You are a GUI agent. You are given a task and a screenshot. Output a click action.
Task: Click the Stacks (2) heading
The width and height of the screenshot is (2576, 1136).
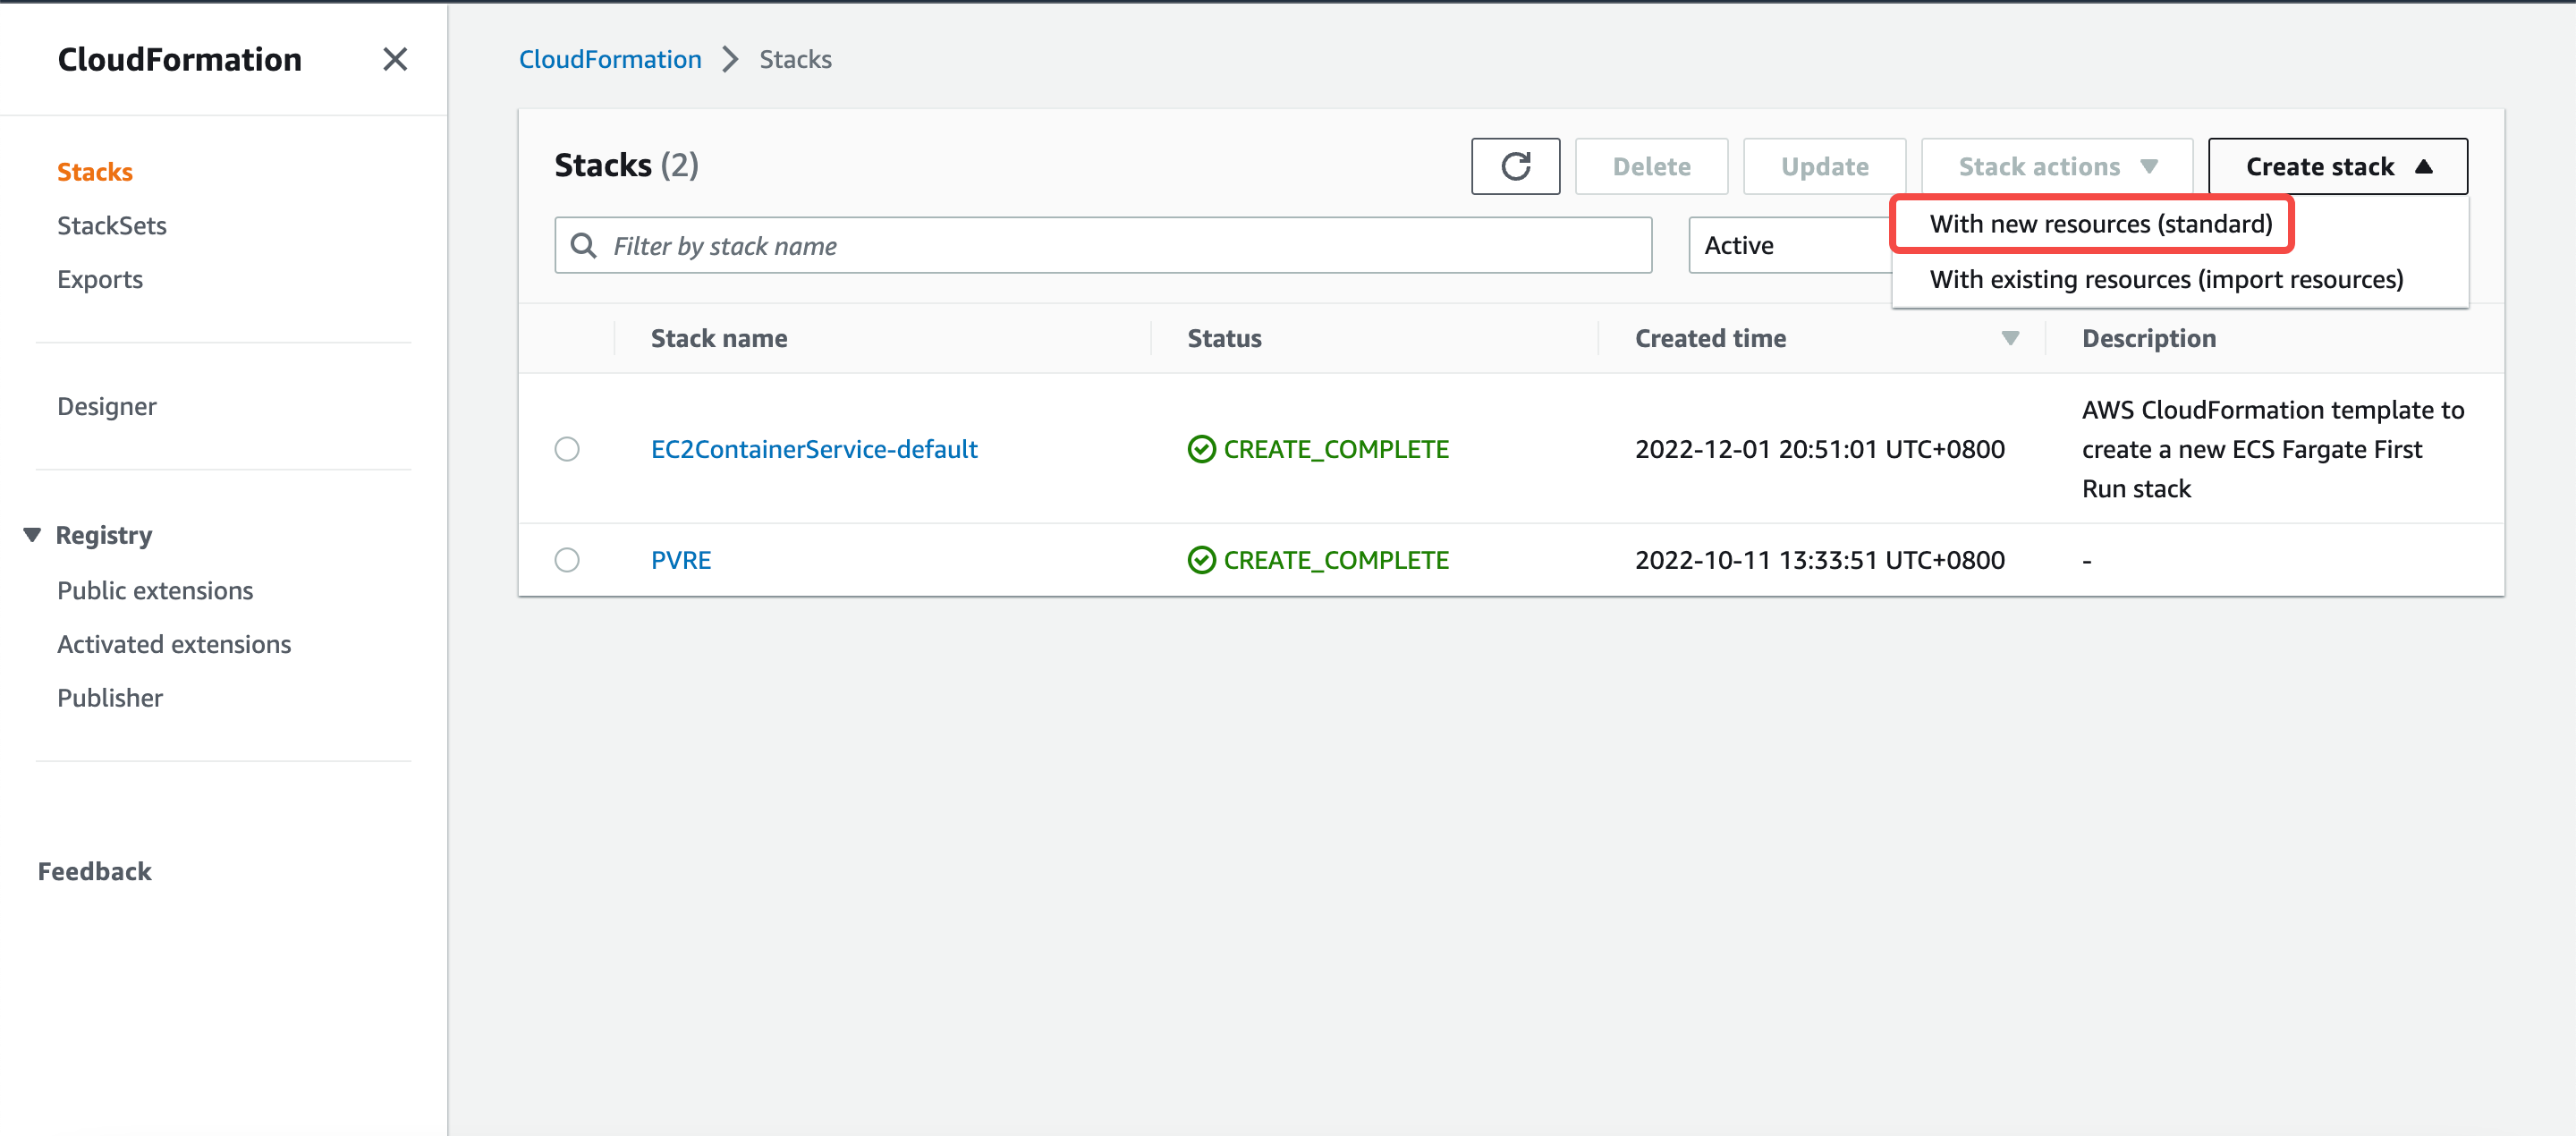click(x=626, y=165)
